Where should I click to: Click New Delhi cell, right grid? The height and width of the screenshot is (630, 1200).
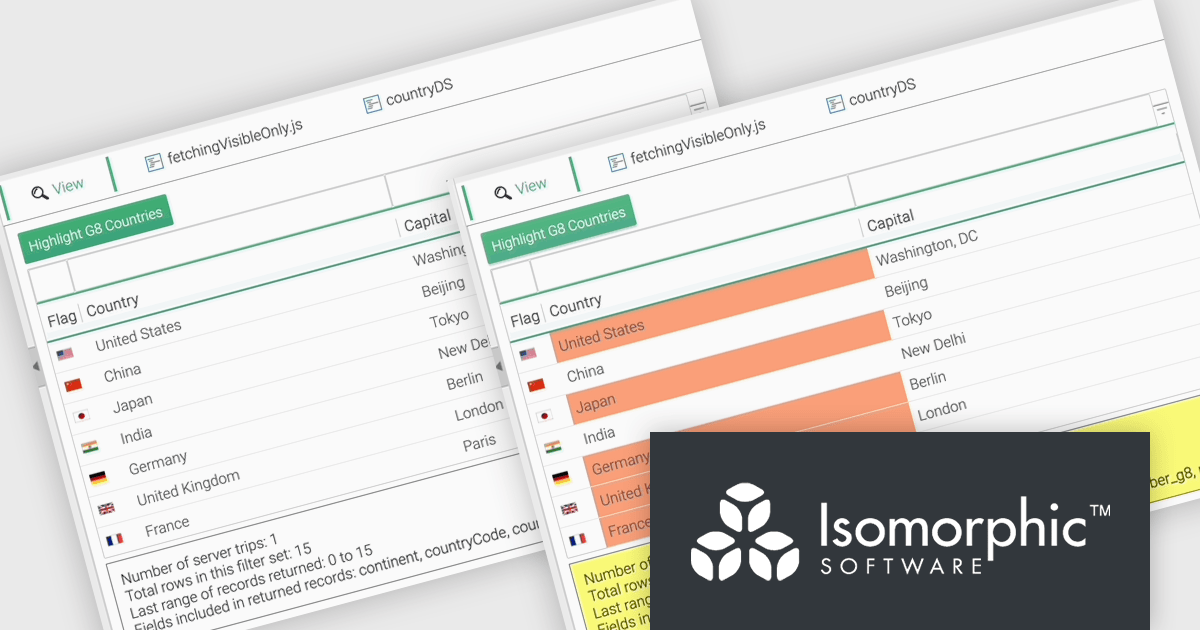[933, 347]
